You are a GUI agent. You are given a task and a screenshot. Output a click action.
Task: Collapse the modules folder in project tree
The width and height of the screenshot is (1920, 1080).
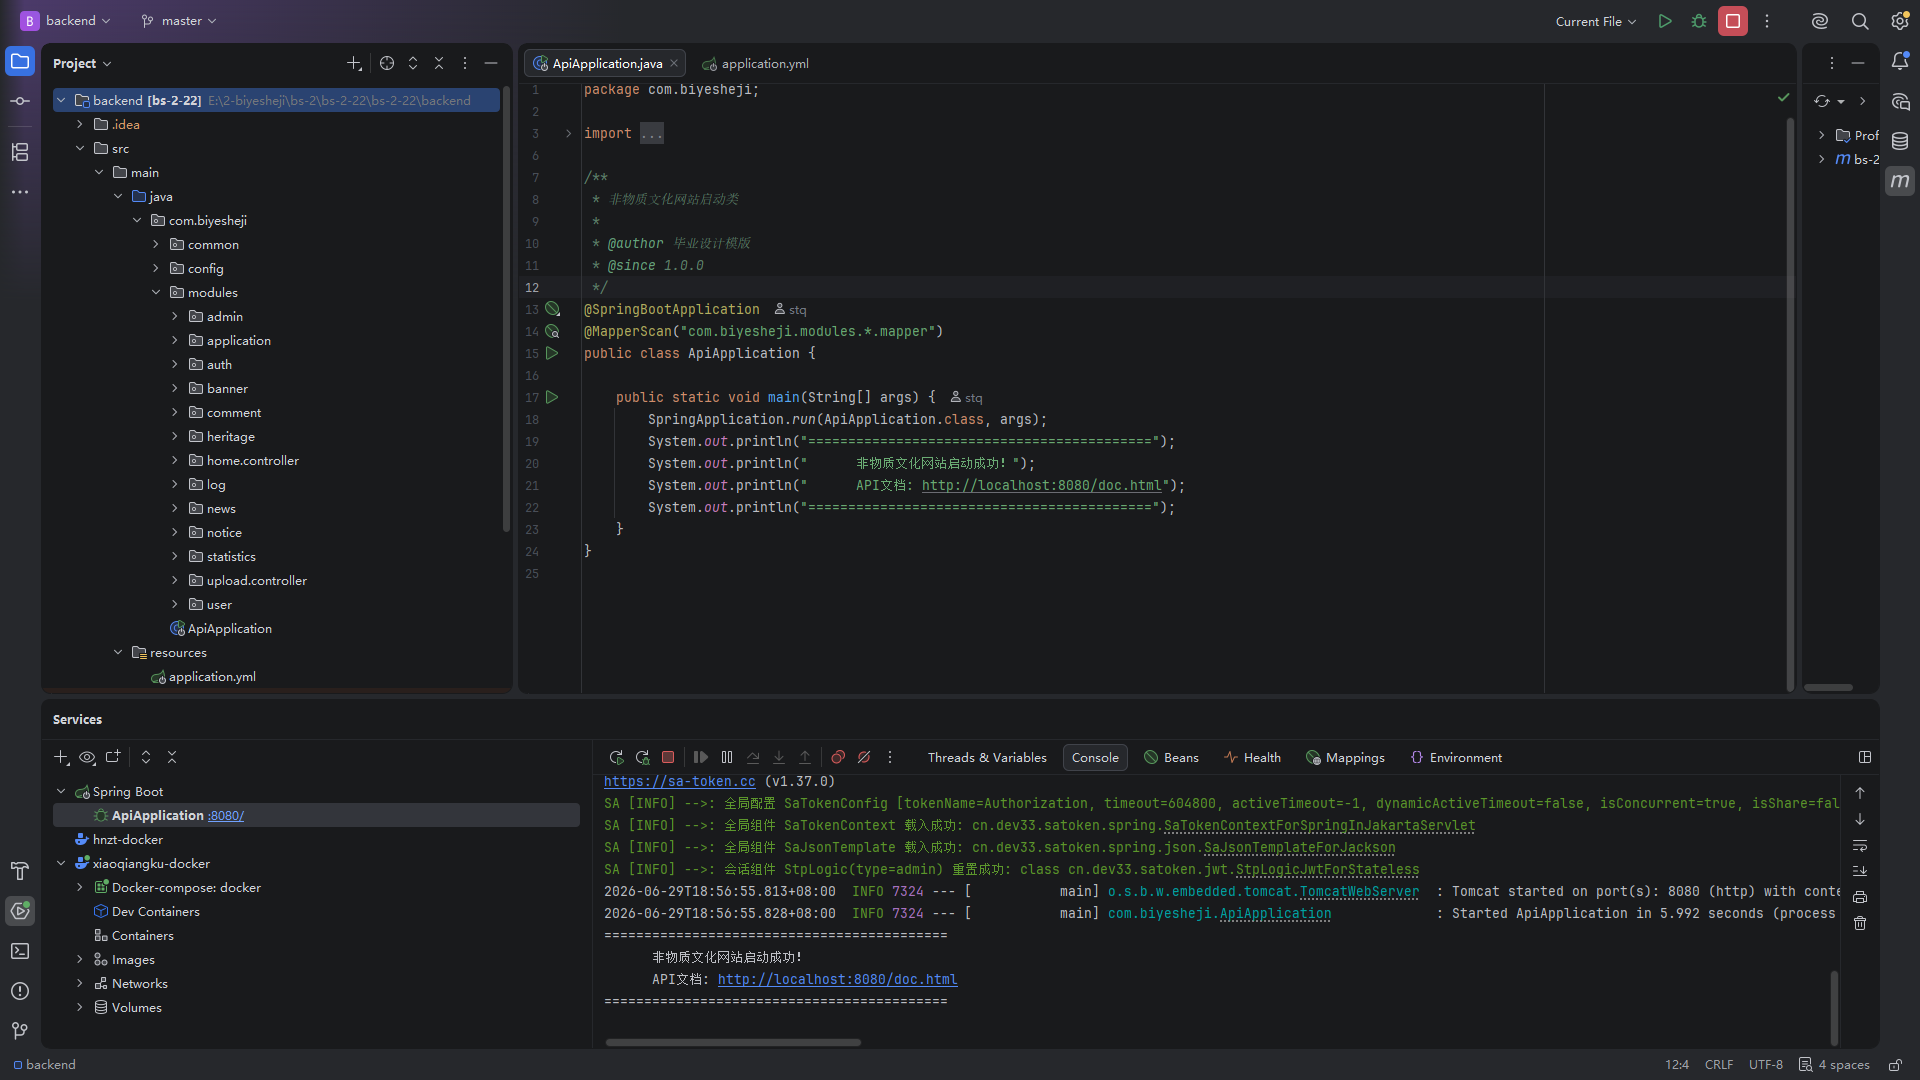(x=156, y=292)
